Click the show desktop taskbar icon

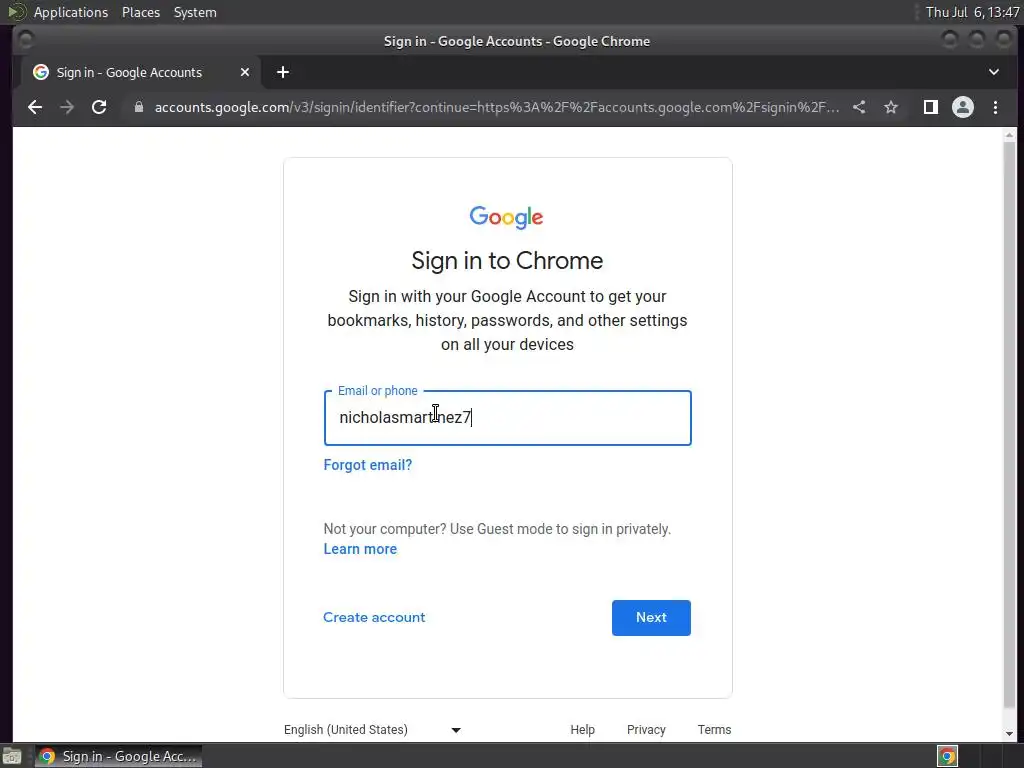[x=12, y=756]
